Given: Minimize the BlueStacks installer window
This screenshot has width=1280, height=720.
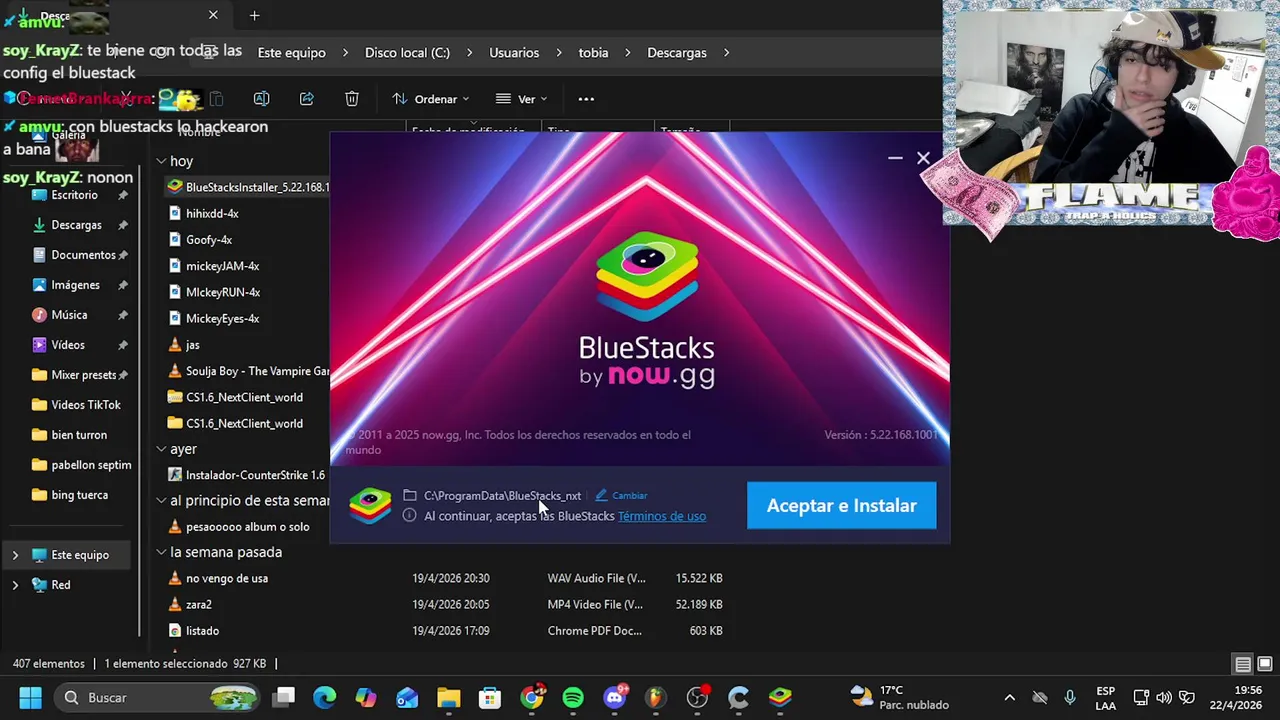Looking at the screenshot, I should (x=895, y=158).
